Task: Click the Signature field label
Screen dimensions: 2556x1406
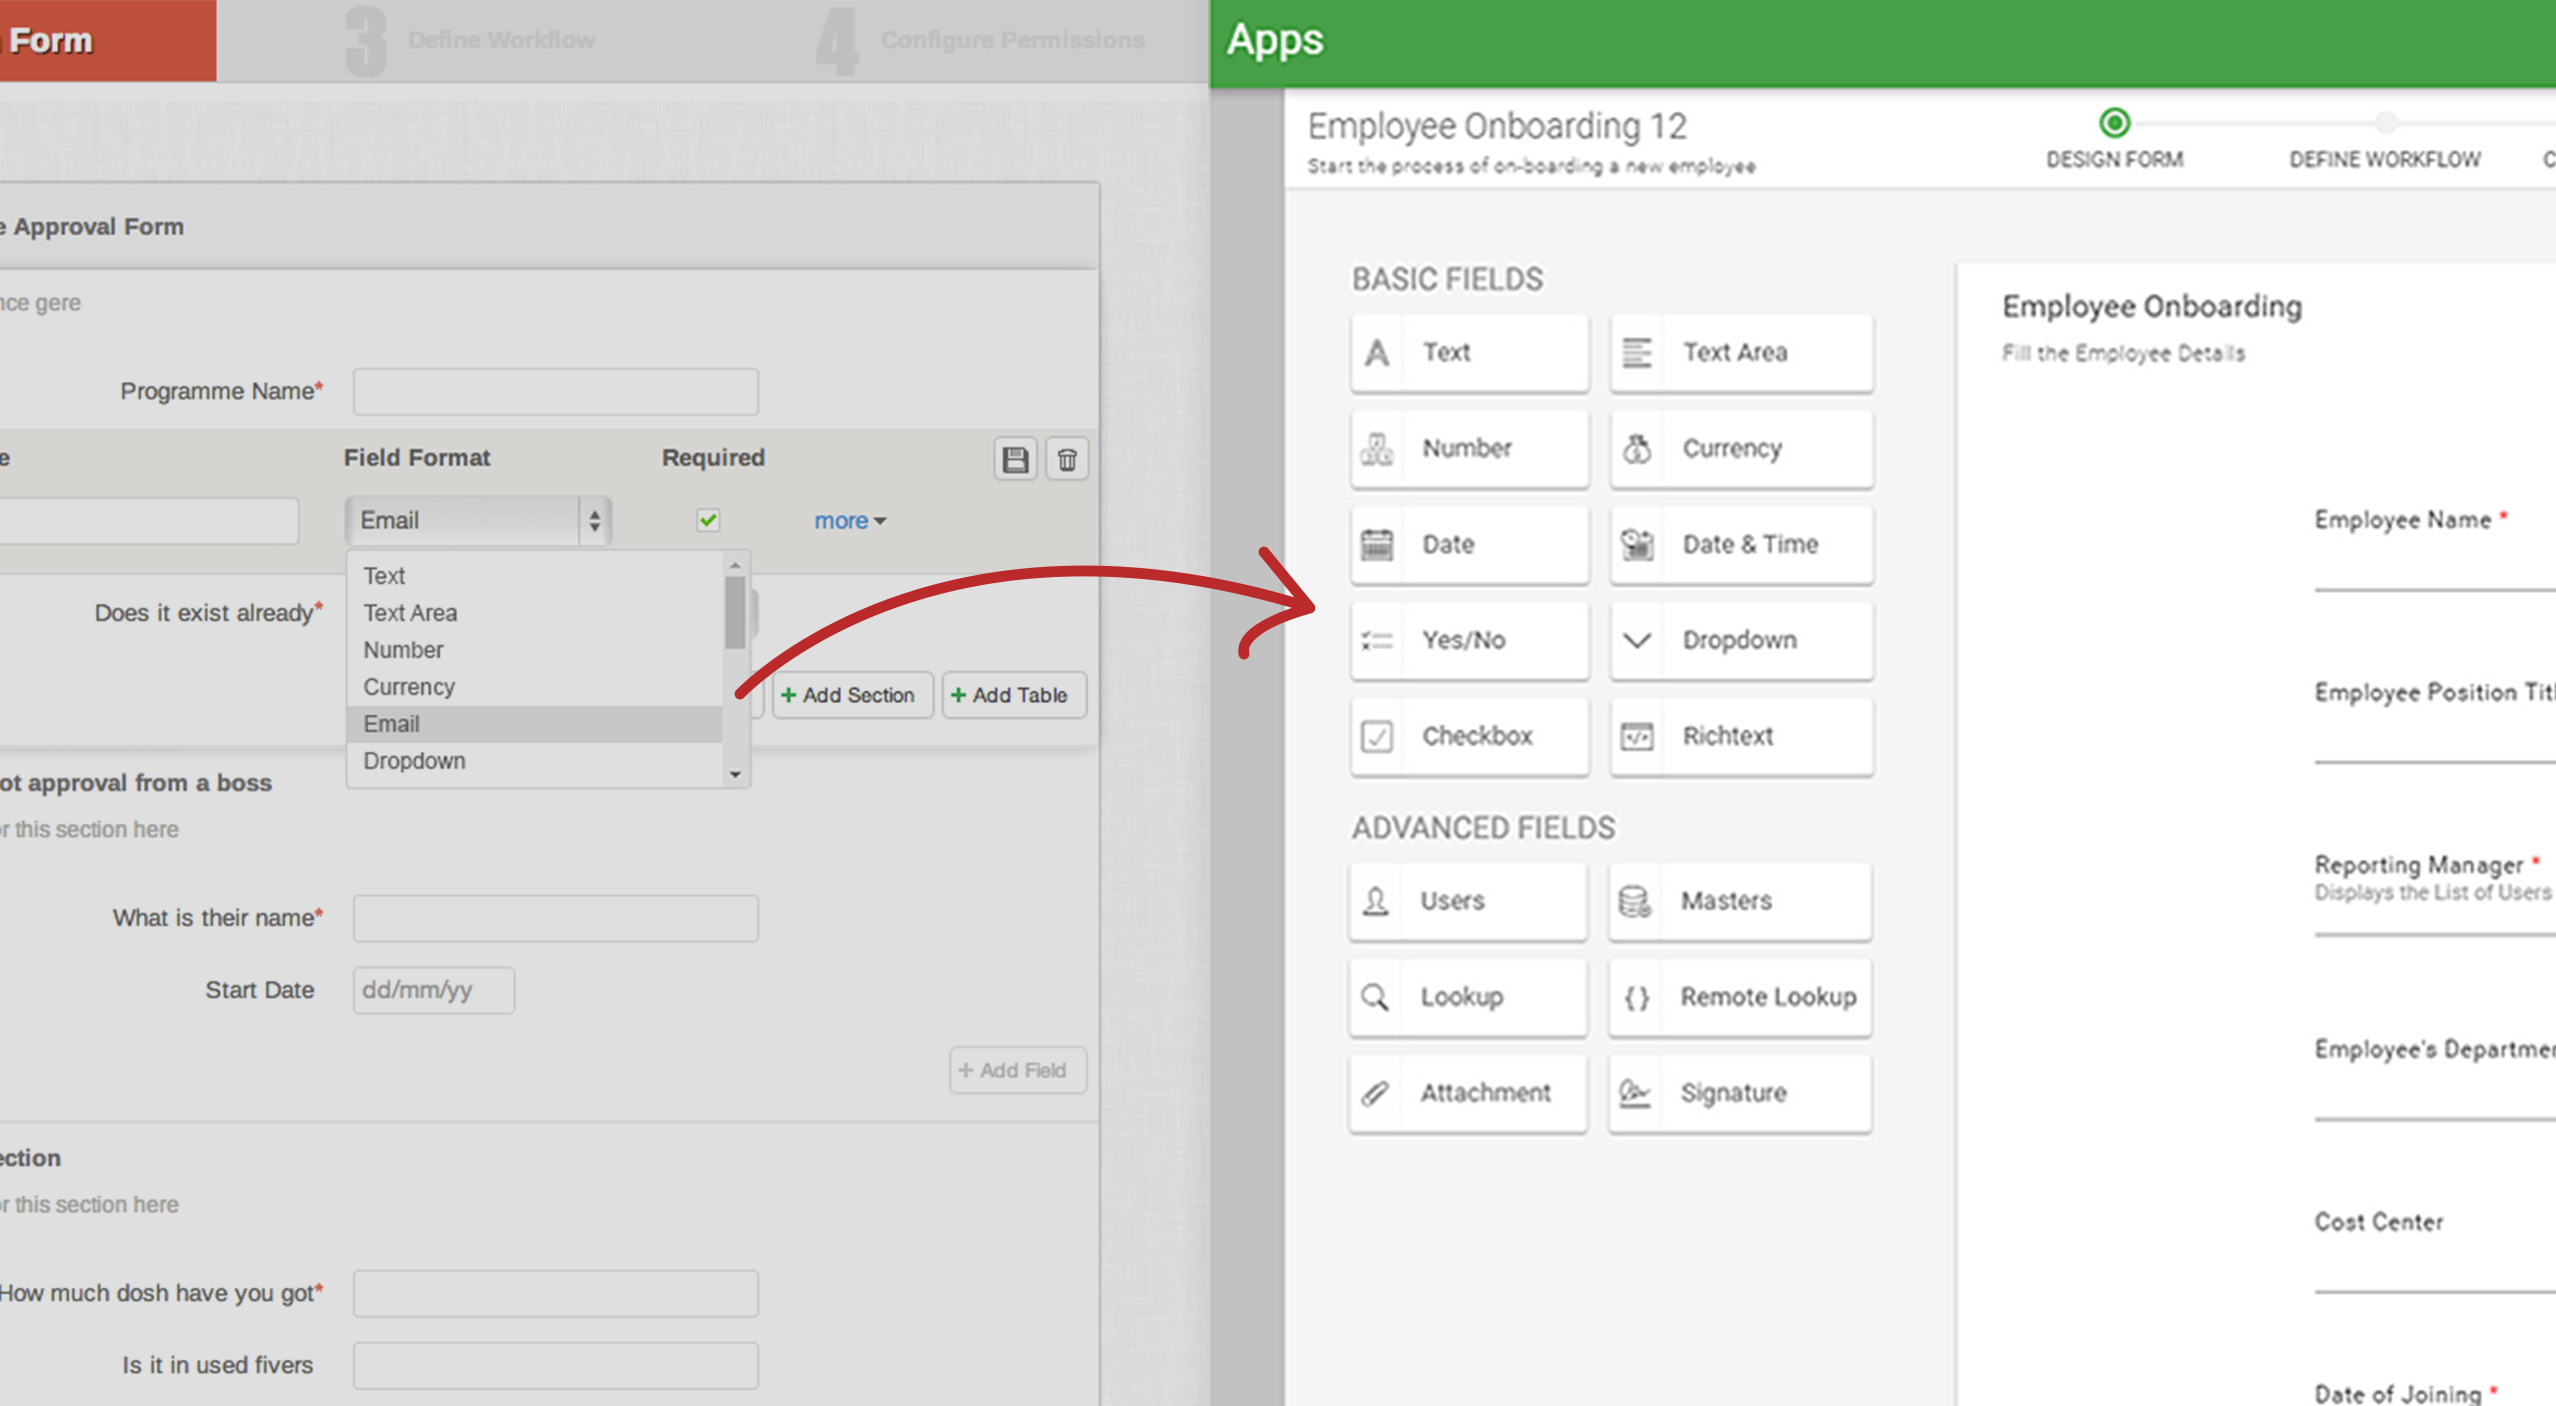Action: 1733,1094
